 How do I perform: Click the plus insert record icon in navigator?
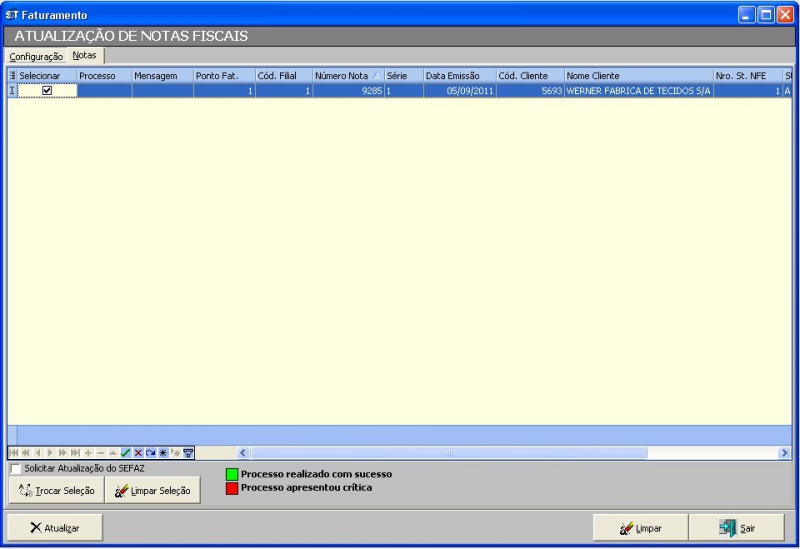(x=88, y=453)
